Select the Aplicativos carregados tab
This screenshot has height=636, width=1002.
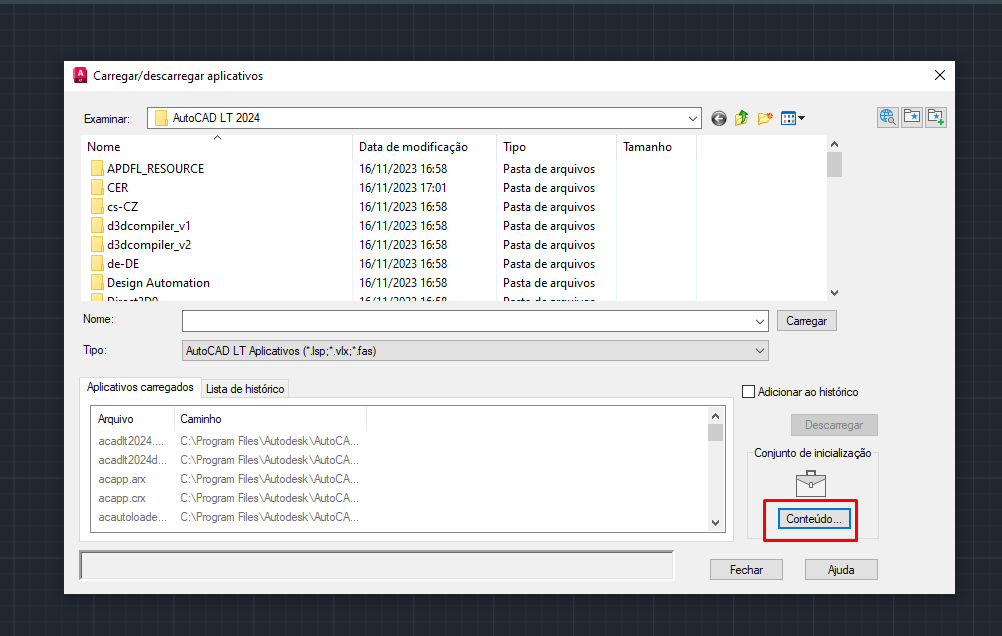[x=139, y=388]
